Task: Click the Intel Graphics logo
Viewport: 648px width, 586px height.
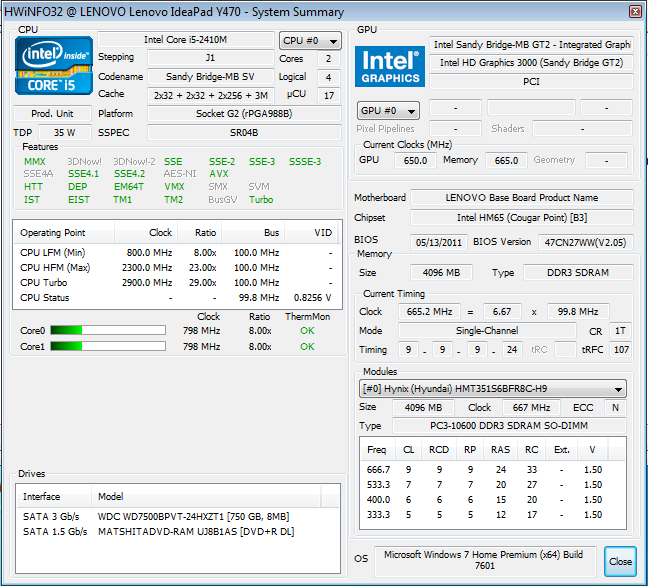Action: tap(390, 66)
